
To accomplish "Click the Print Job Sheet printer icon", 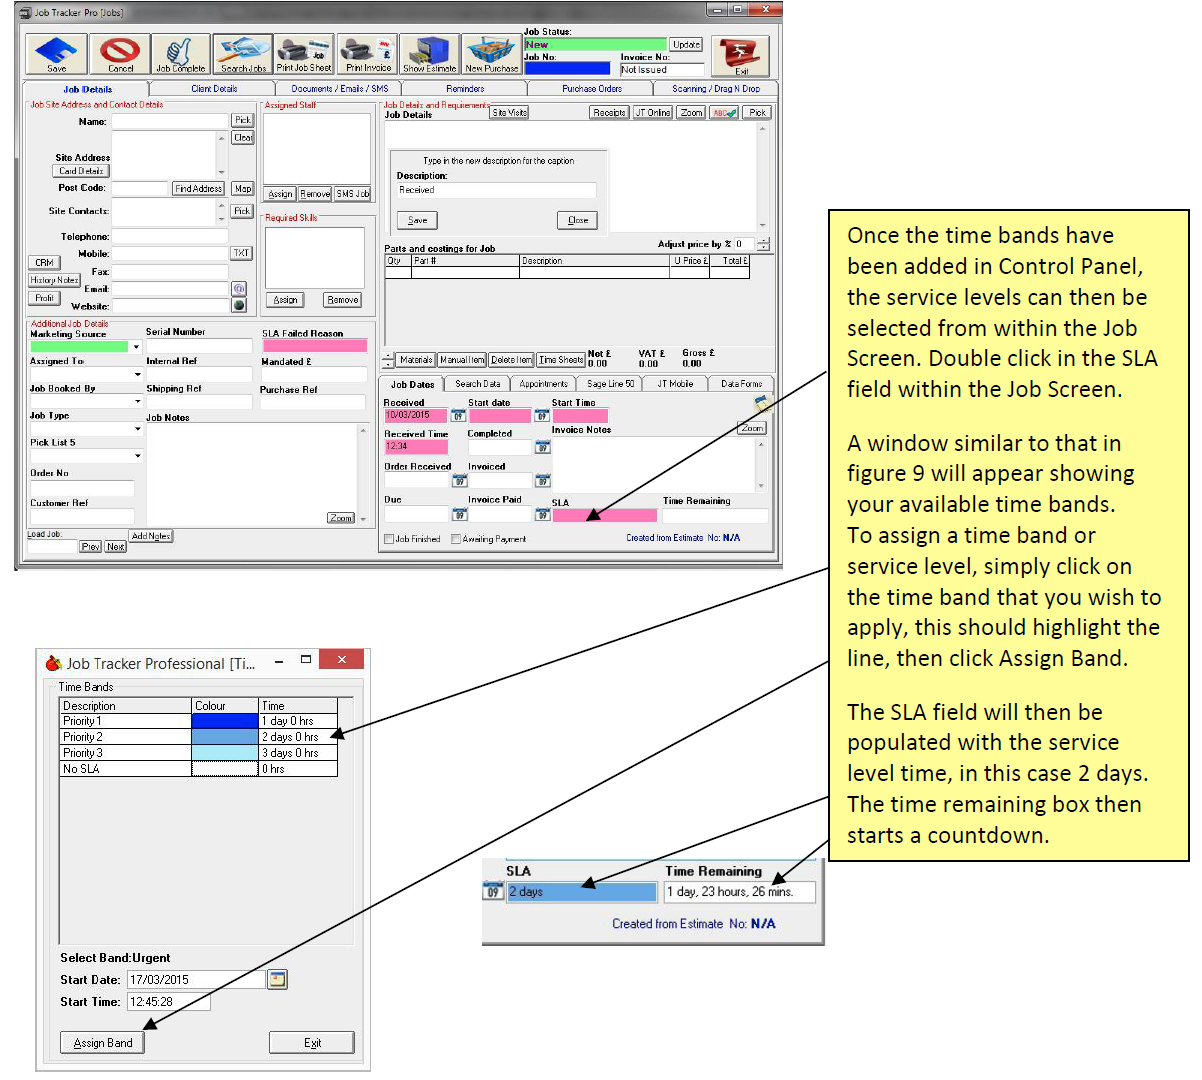I will [x=304, y=54].
